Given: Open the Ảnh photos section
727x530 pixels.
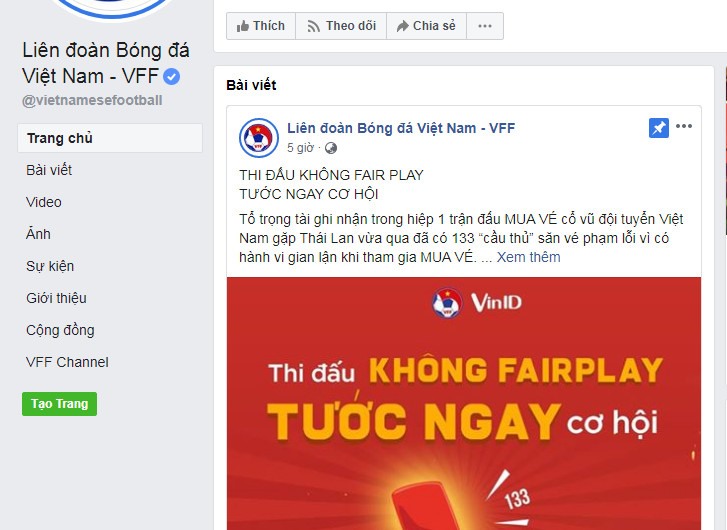Looking at the screenshot, I should pos(38,234).
